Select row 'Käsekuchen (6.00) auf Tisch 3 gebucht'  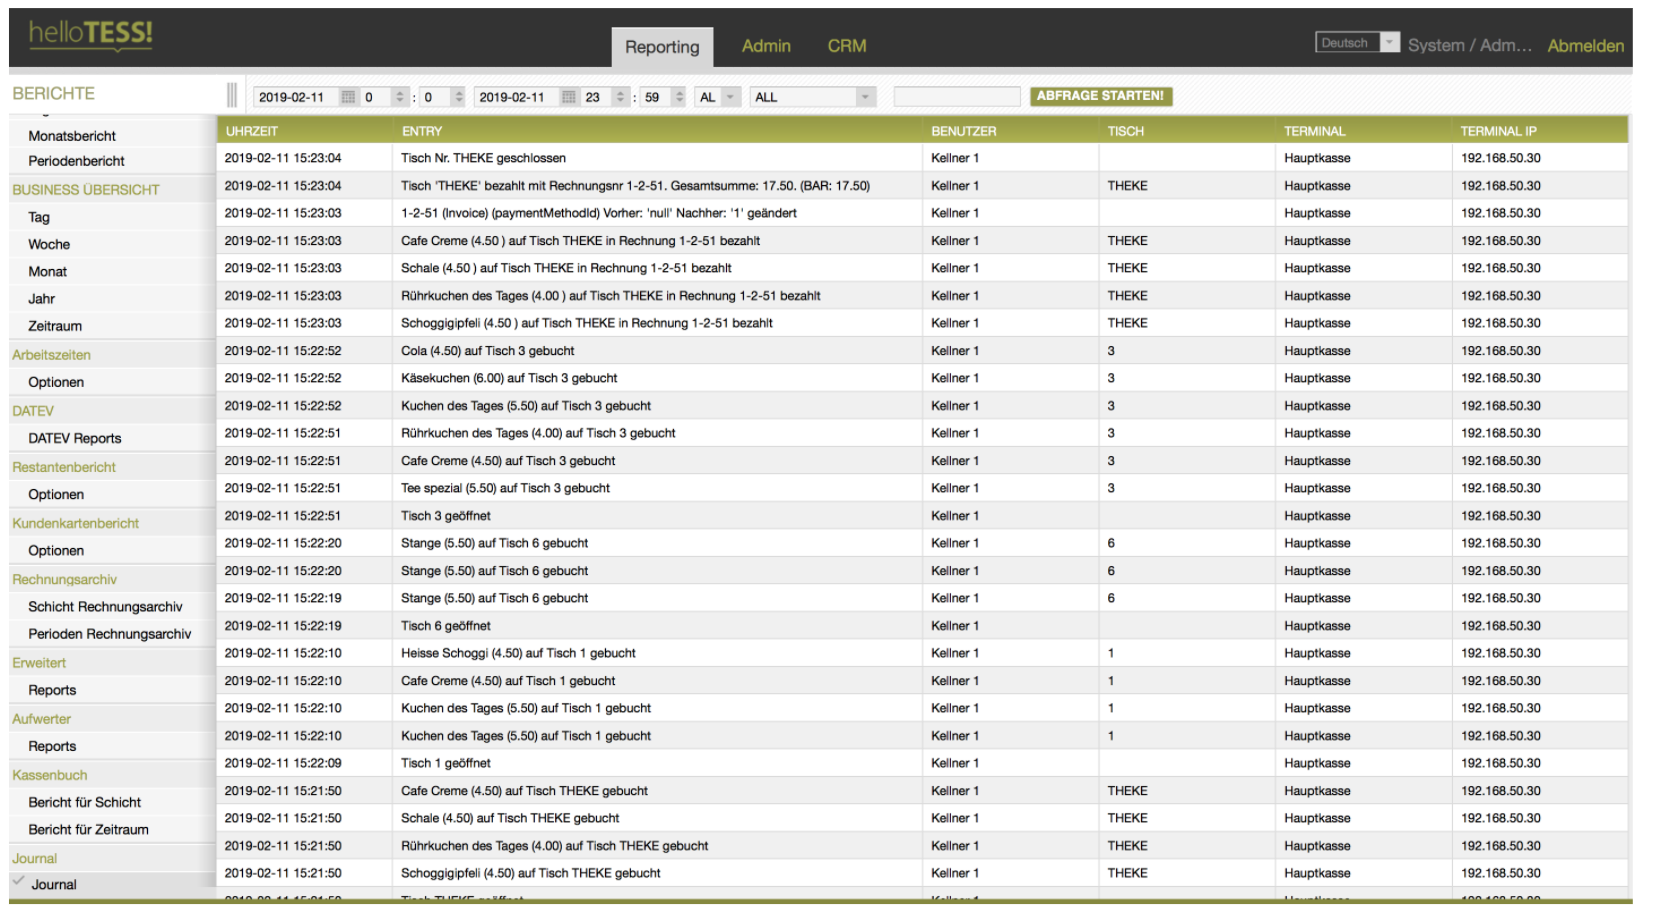coord(922,378)
